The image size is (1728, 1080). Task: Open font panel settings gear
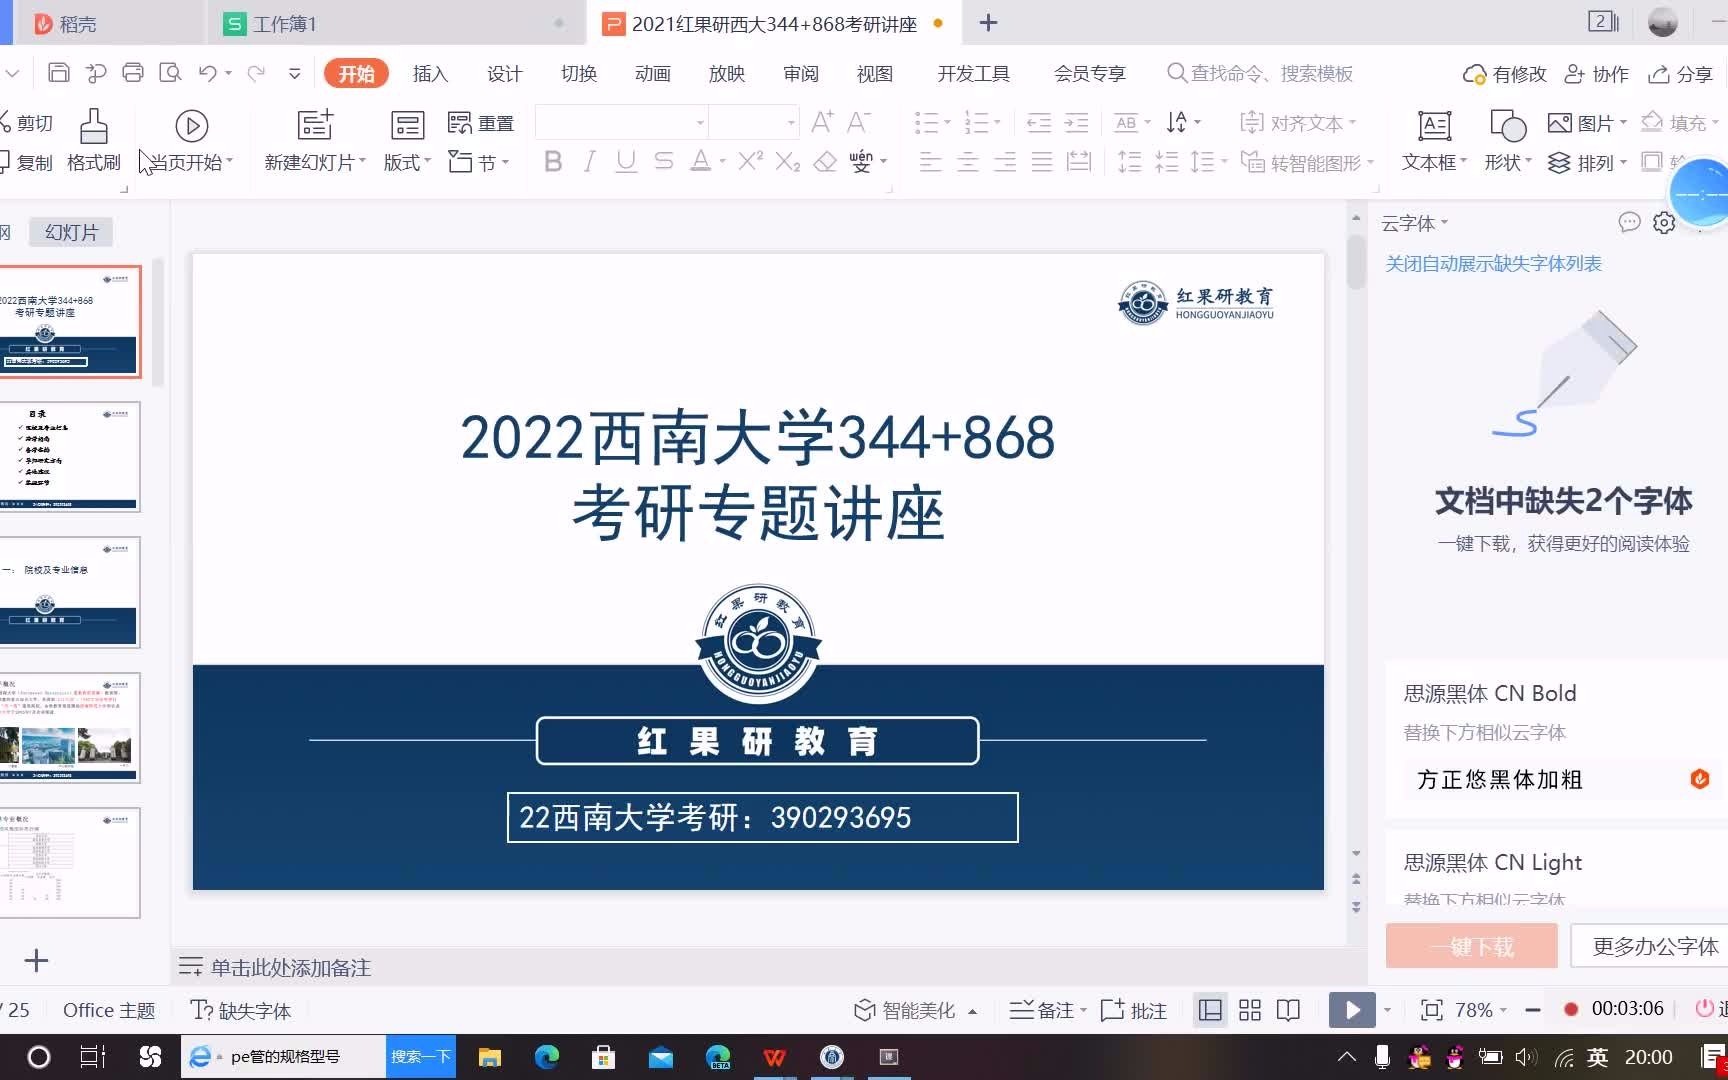tap(1664, 223)
